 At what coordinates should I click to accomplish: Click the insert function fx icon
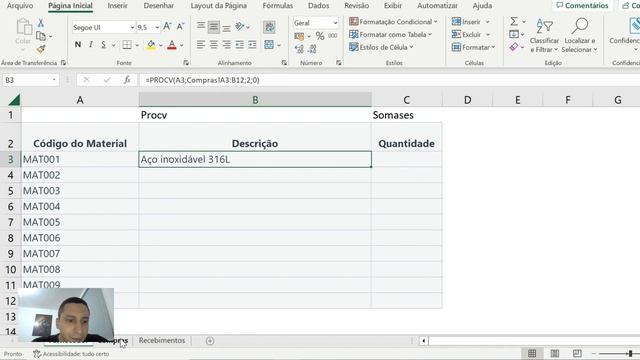pyautogui.click(x=127, y=80)
